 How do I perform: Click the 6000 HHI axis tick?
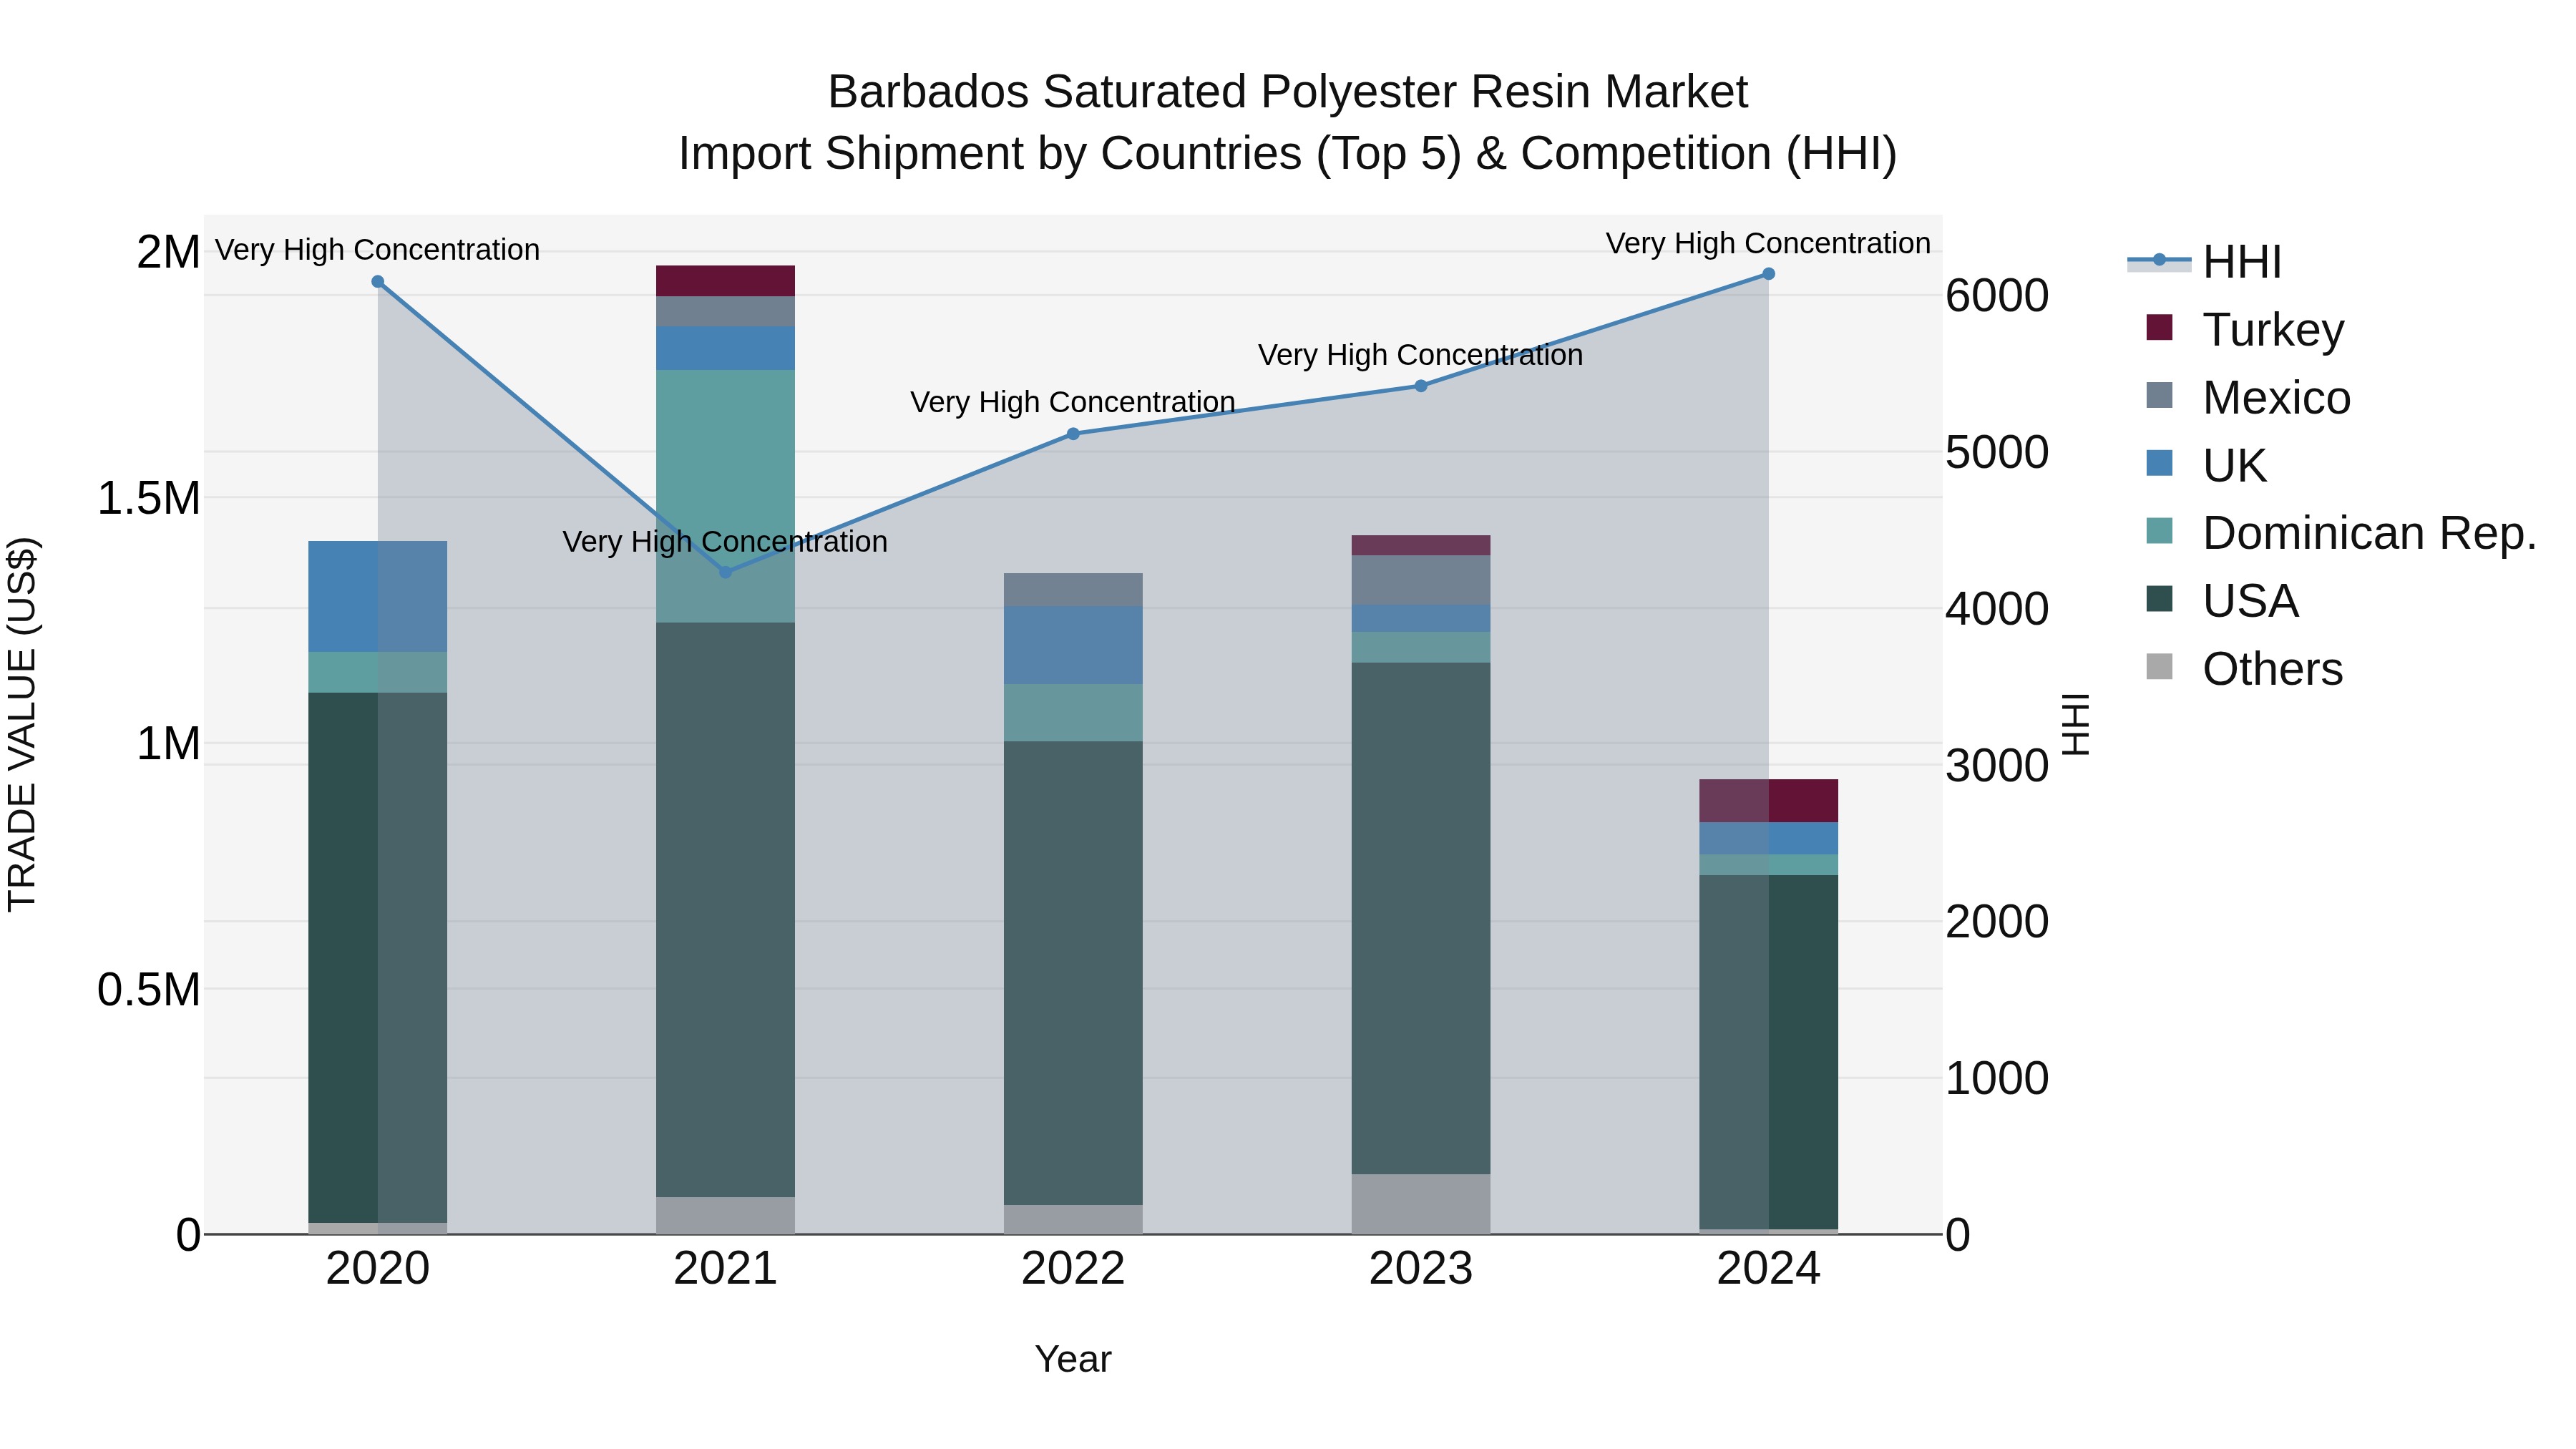pos(1997,296)
